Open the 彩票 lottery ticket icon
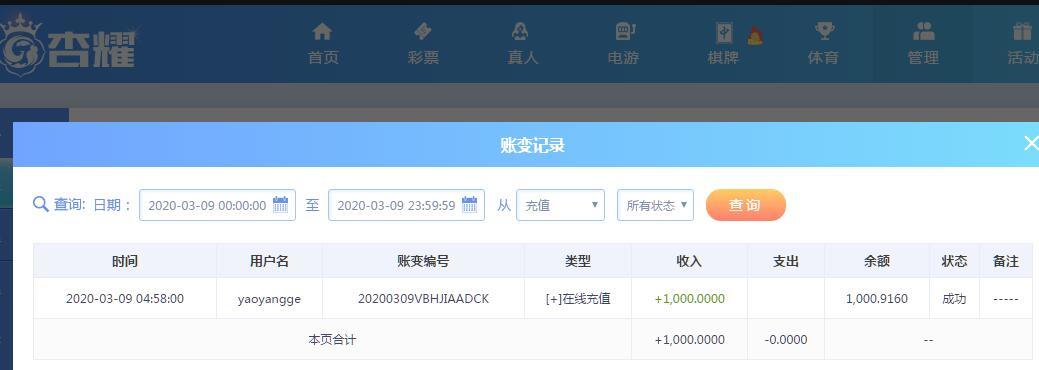Image resolution: width=1039 pixels, height=370 pixels. point(423,31)
